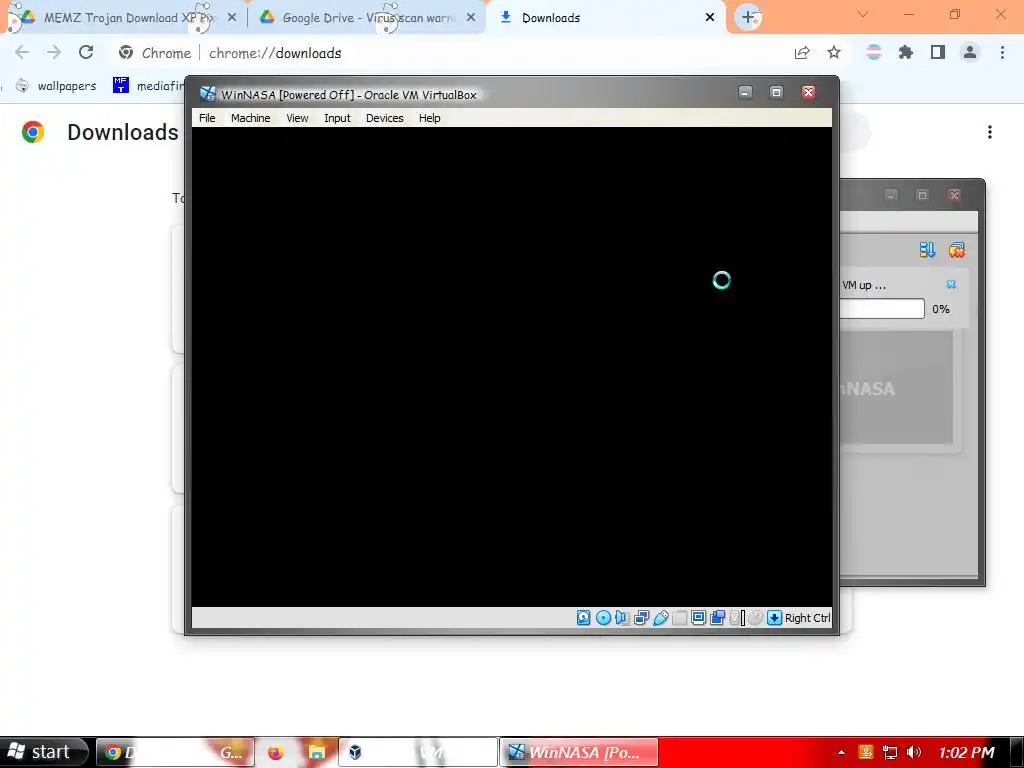
Task: Click the notification center sort icon in VirtualBox Manager
Action: pos(927,249)
